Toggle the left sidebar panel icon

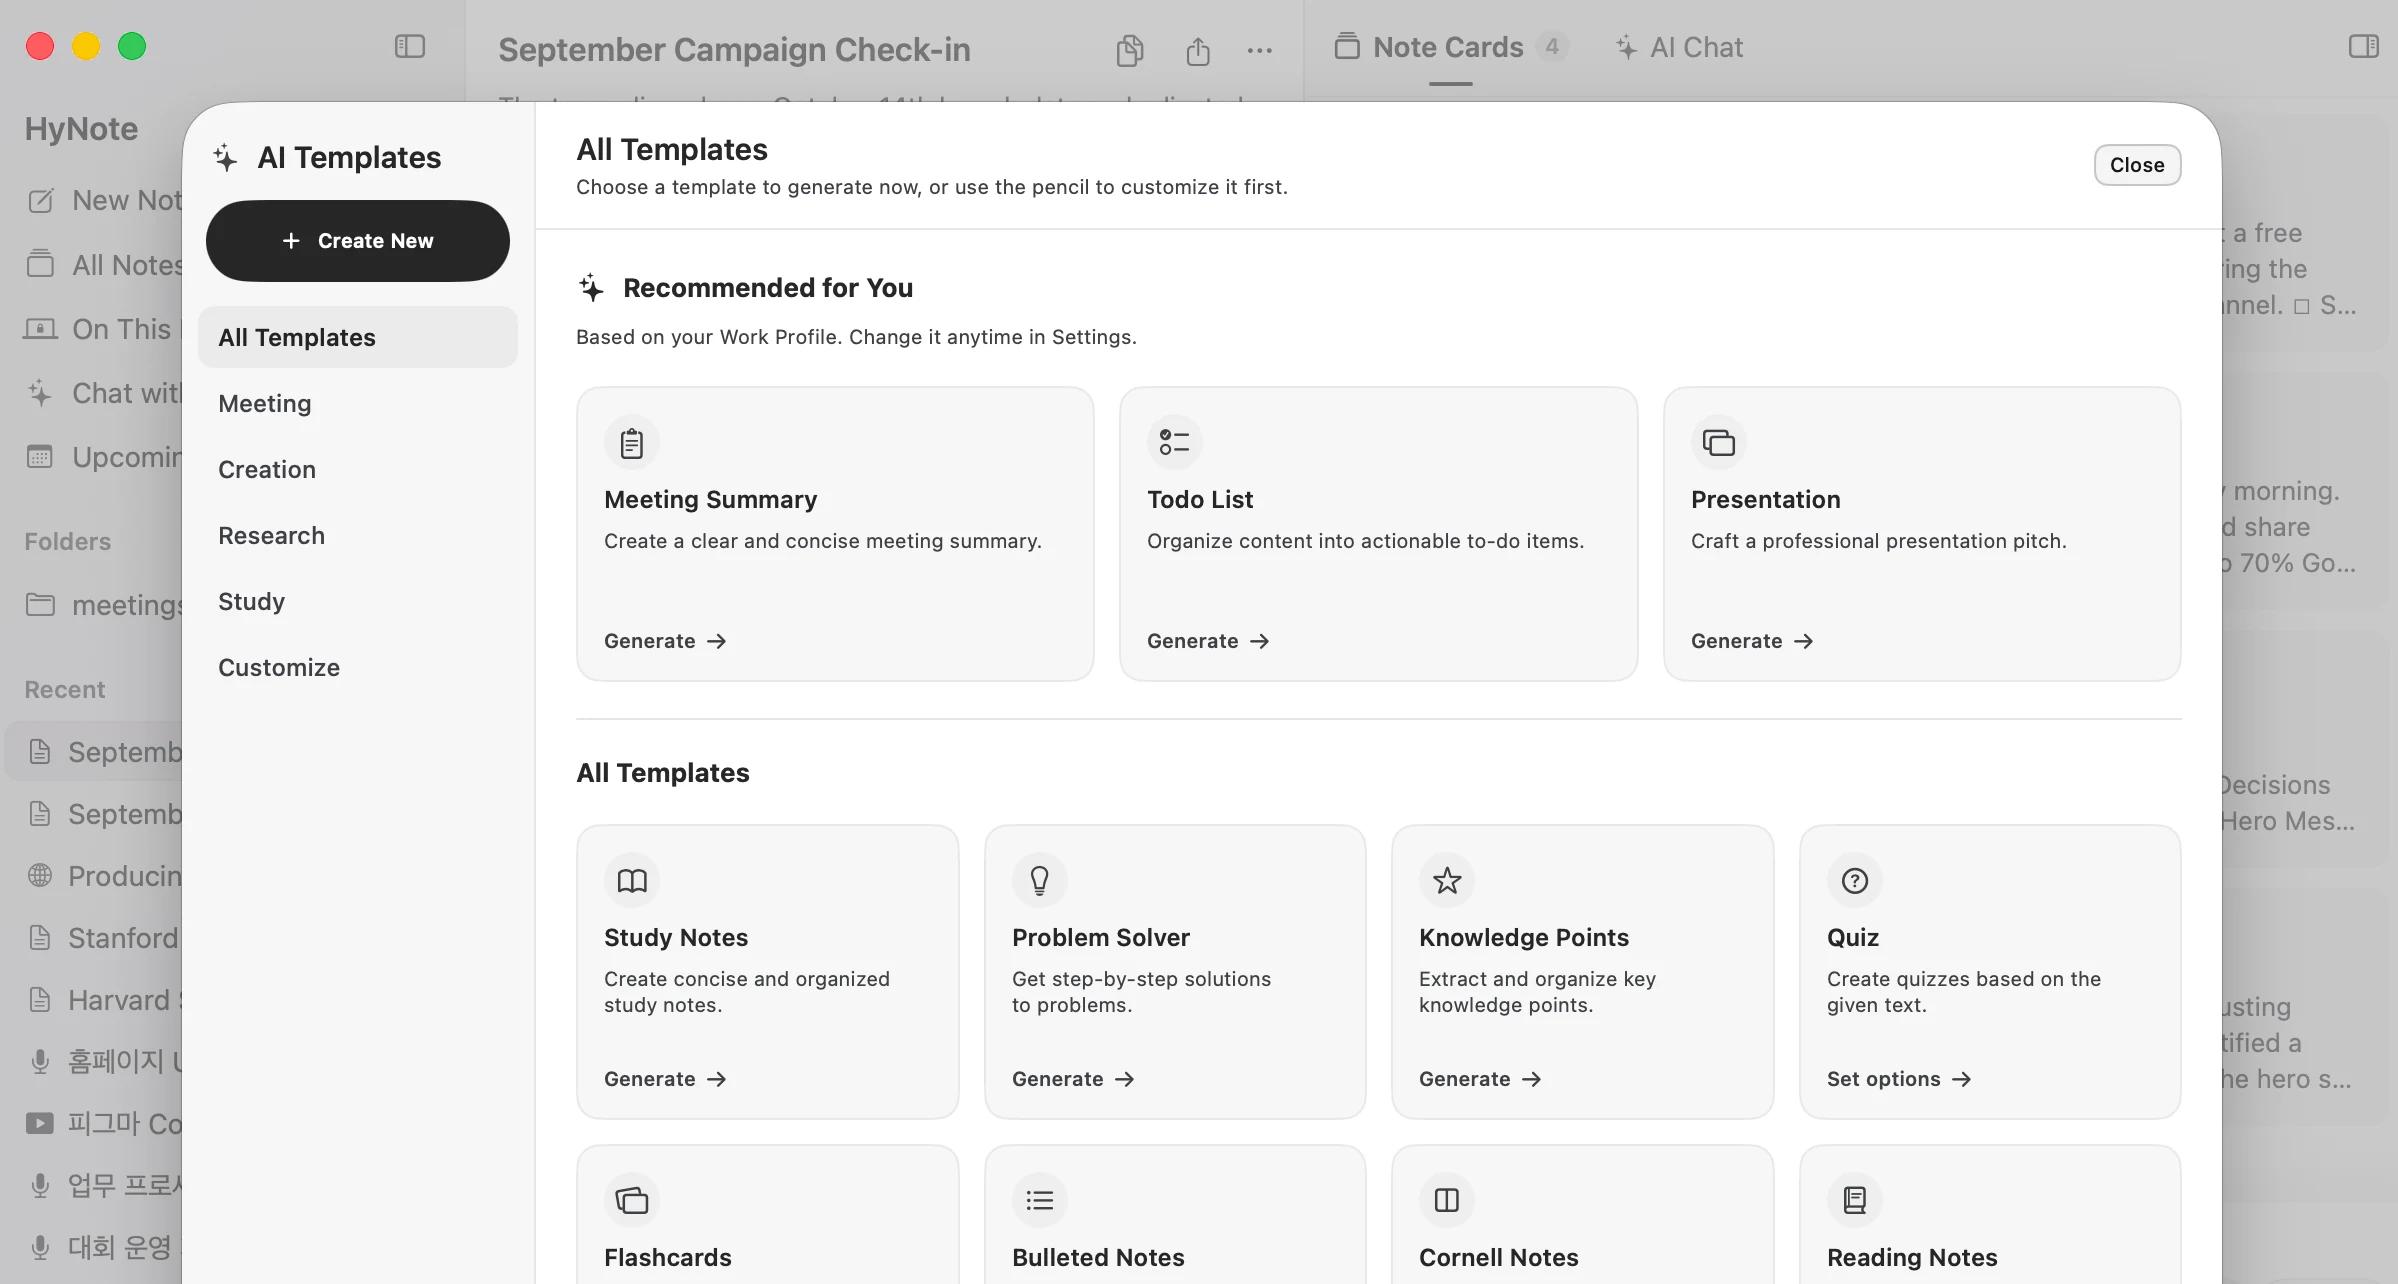click(410, 47)
